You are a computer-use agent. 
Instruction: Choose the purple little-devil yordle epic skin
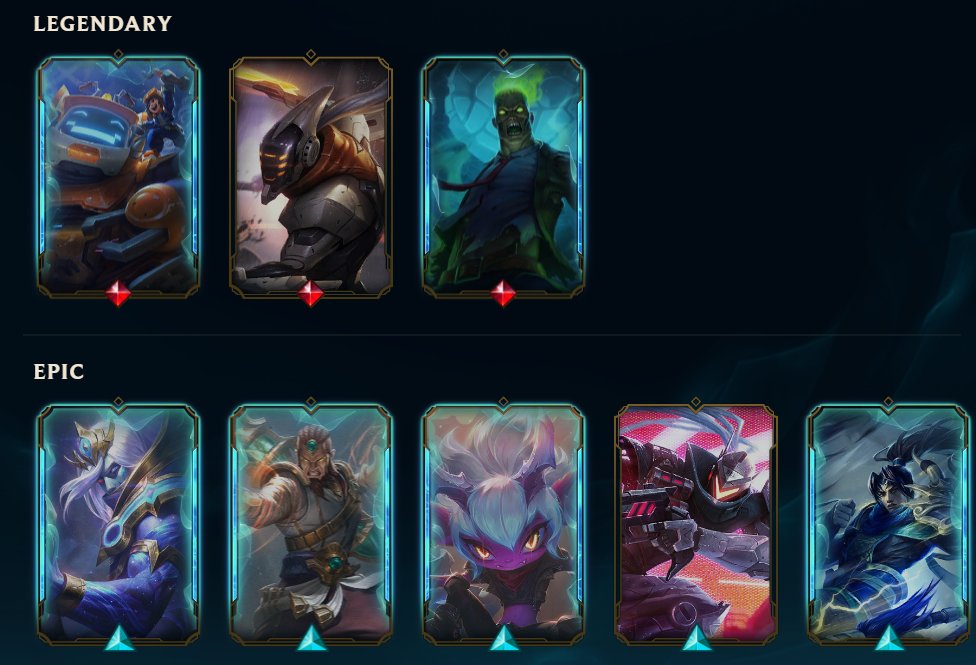click(503, 524)
